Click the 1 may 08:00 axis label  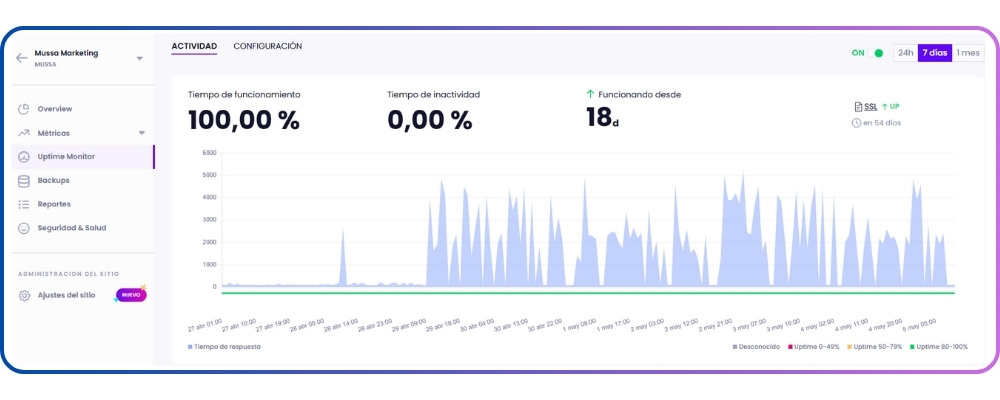579,324
